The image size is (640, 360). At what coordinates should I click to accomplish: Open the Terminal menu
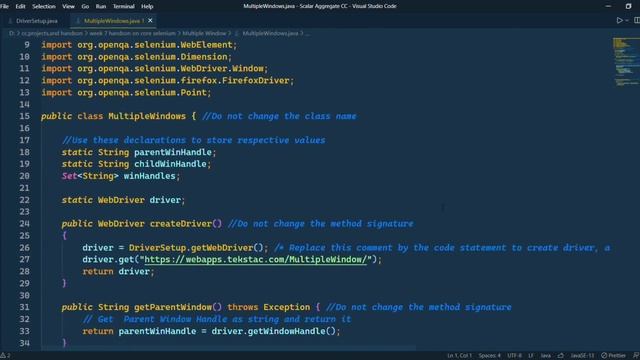tap(123, 6)
